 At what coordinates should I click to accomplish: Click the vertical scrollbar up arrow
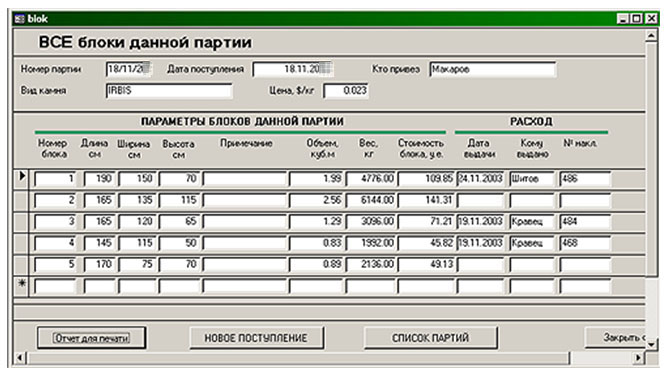pos(652,36)
